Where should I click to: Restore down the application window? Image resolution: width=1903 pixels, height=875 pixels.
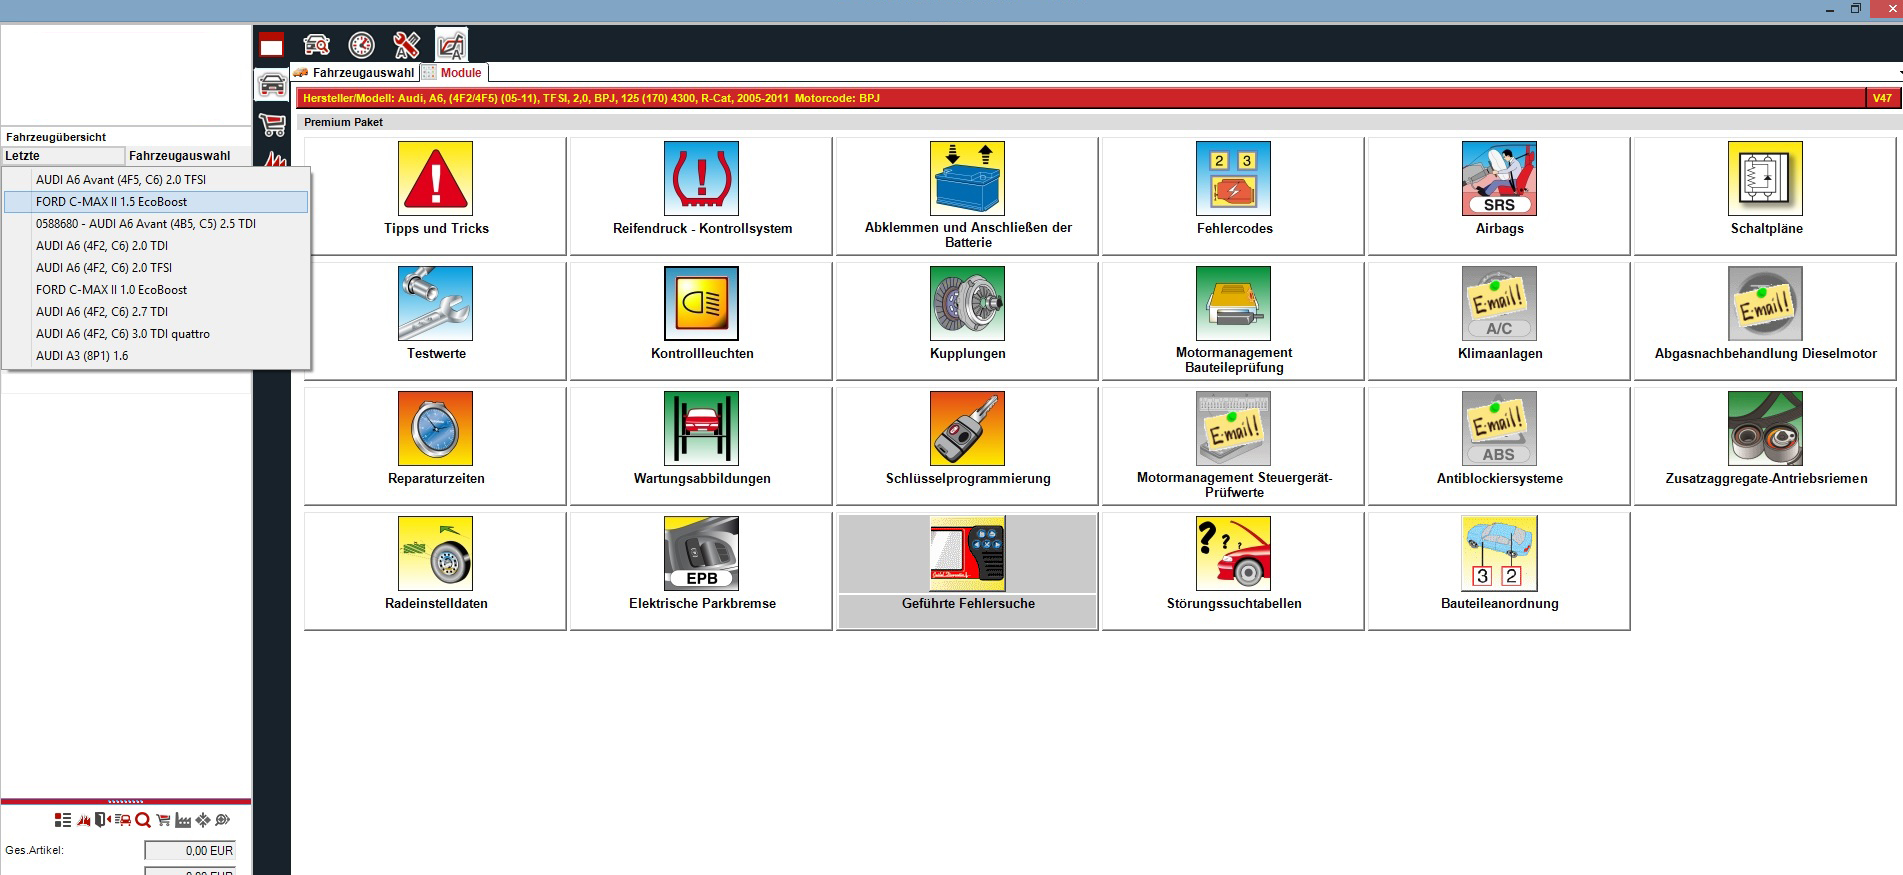1856,9
